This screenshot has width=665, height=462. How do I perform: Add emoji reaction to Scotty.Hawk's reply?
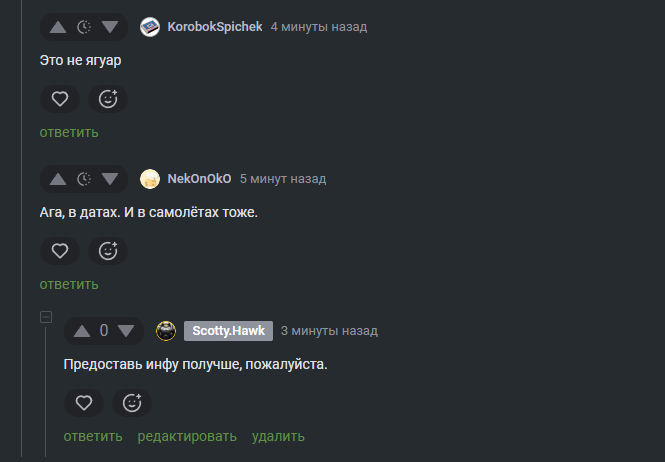tap(132, 403)
